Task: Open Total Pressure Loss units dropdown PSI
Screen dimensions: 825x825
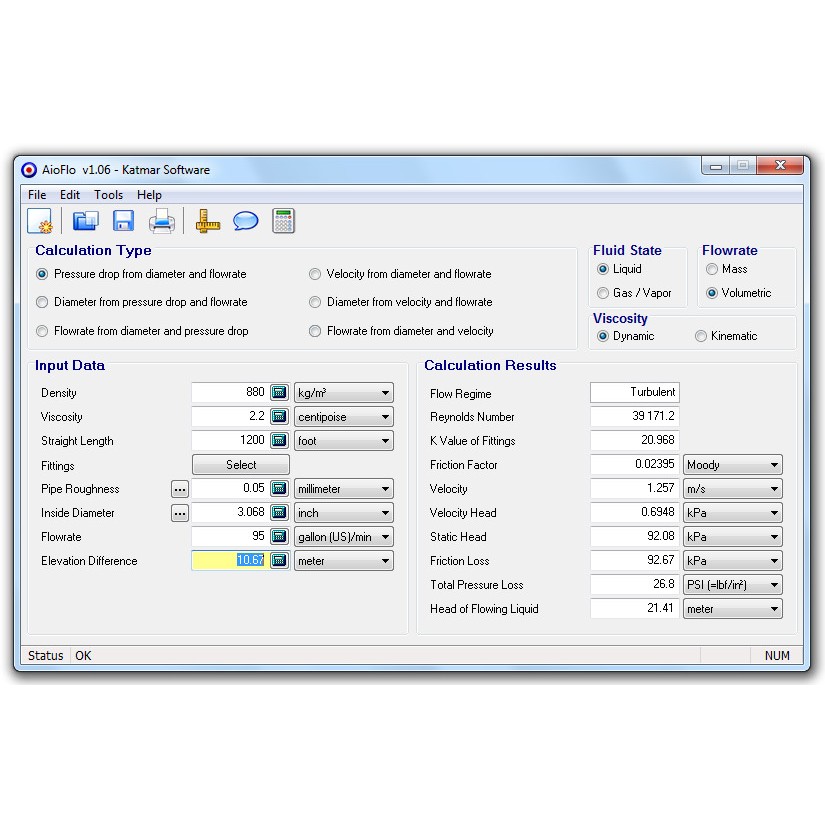Action: [x=732, y=585]
